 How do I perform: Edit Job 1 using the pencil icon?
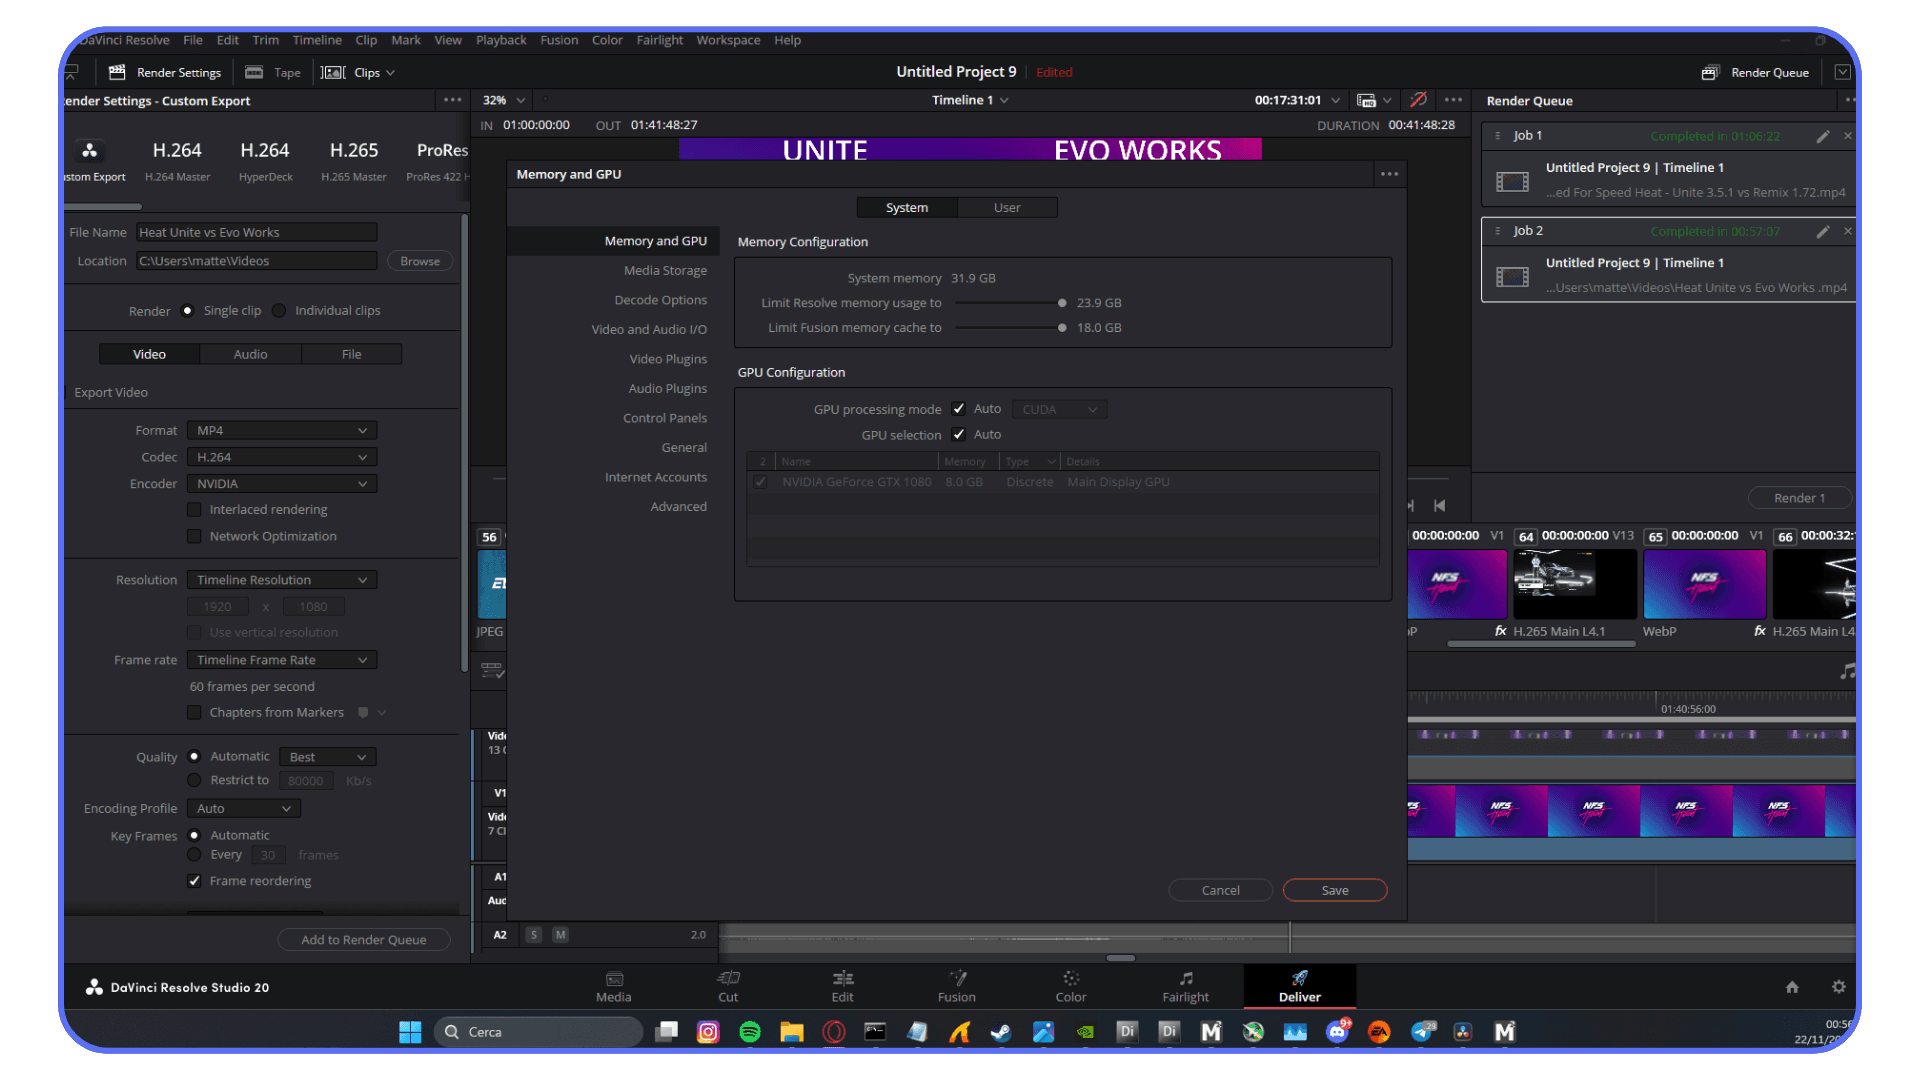(x=1822, y=135)
